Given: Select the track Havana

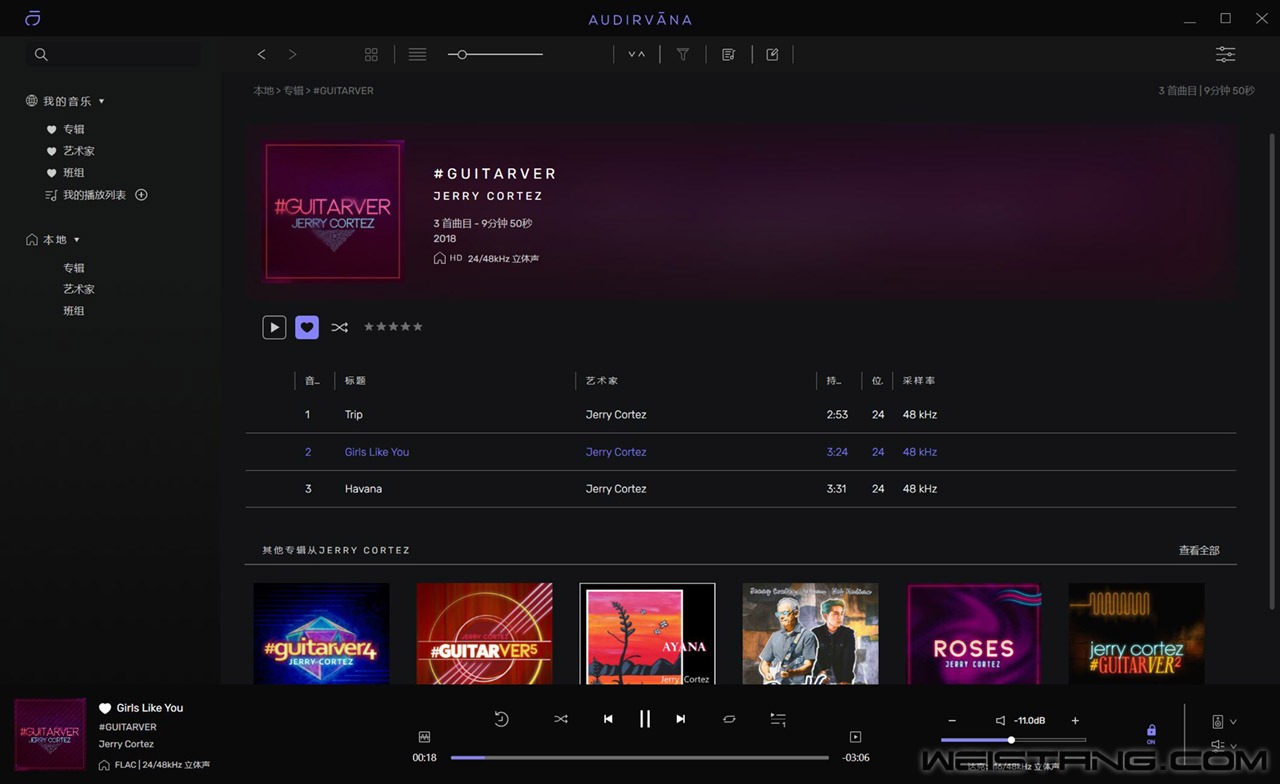Looking at the screenshot, I should click(740, 489).
